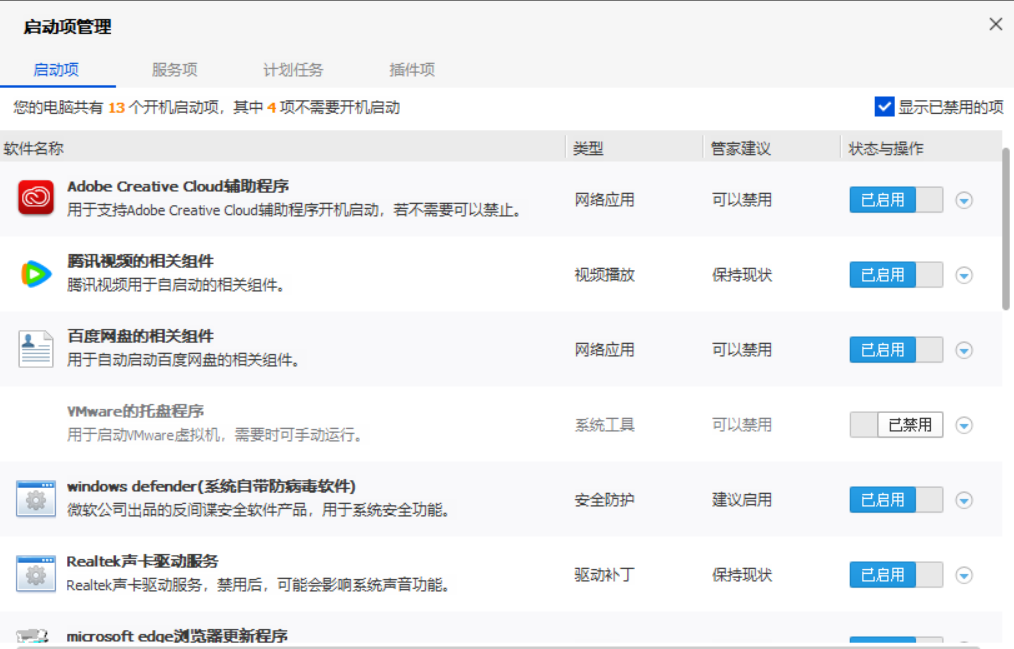This screenshot has height=649, width=1014.
Task: Click the 类型 column header
Action: [x=588, y=149]
